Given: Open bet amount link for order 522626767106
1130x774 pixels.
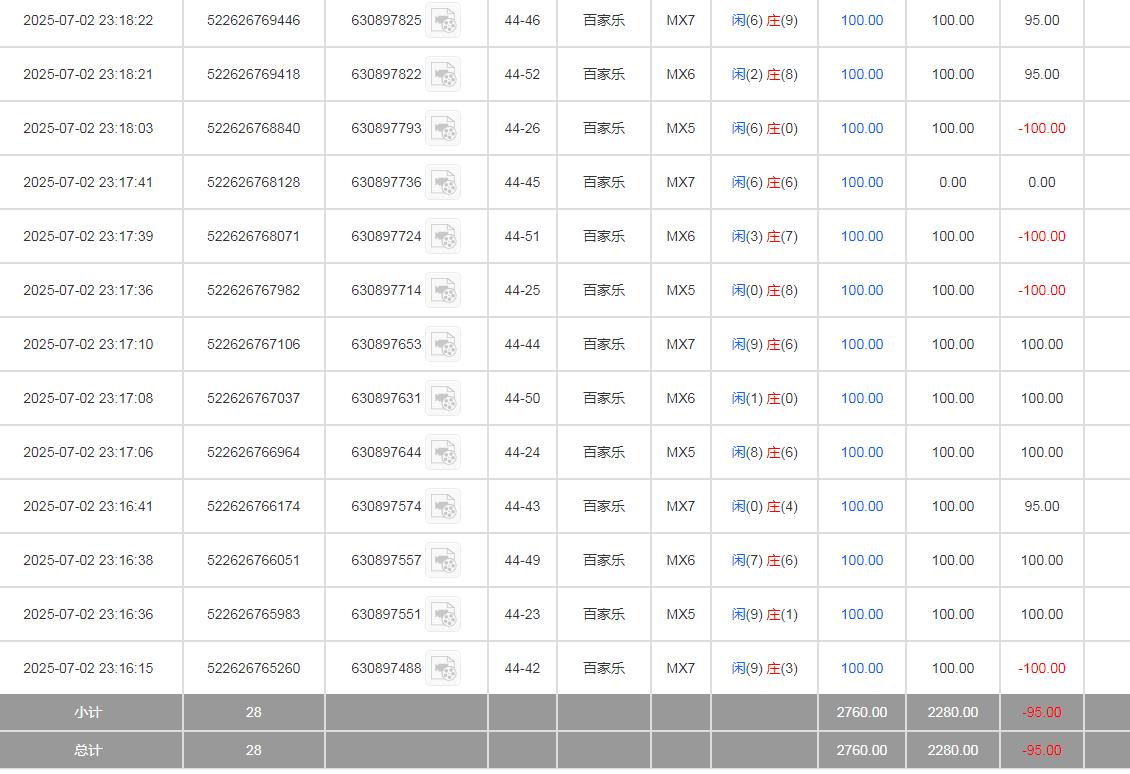Looking at the screenshot, I should coord(861,345).
